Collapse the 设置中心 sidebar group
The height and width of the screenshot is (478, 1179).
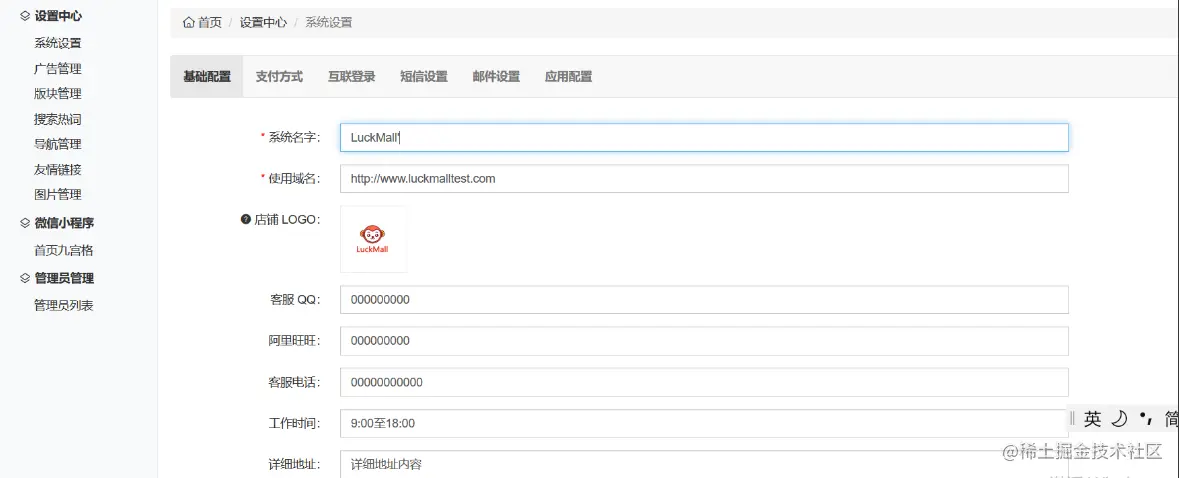coord(58,16)
